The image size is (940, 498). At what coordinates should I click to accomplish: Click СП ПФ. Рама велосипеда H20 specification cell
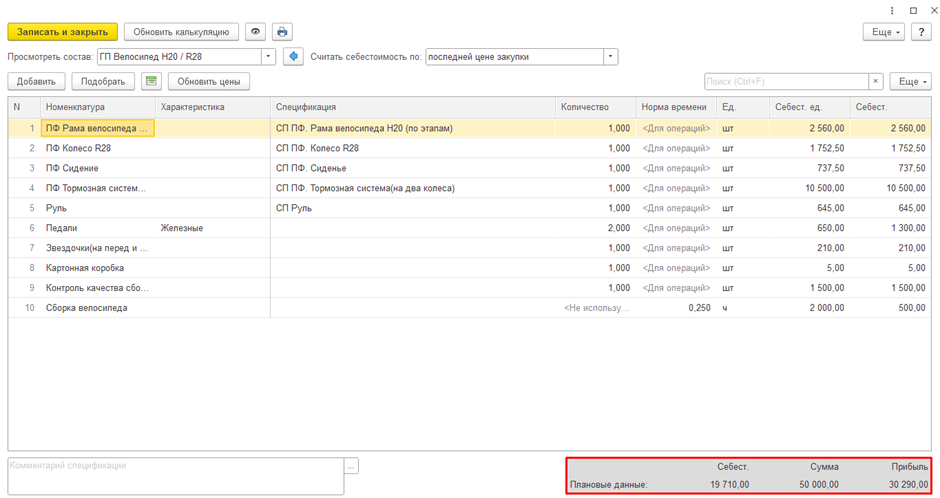[412, 128]
